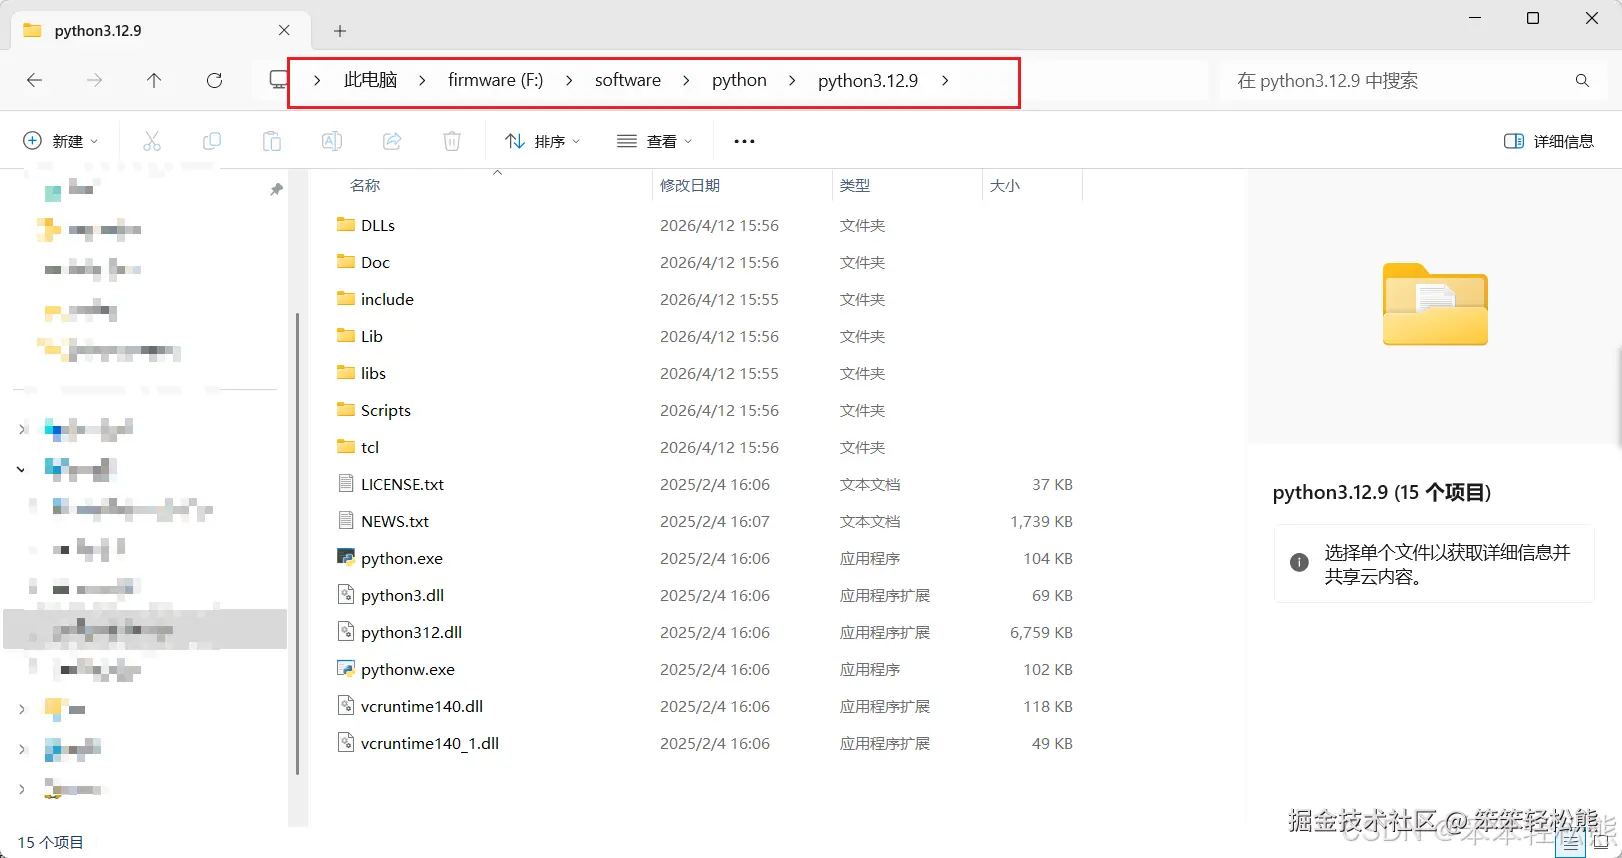Close the python3.12.9 tab

tap(284, 30)
